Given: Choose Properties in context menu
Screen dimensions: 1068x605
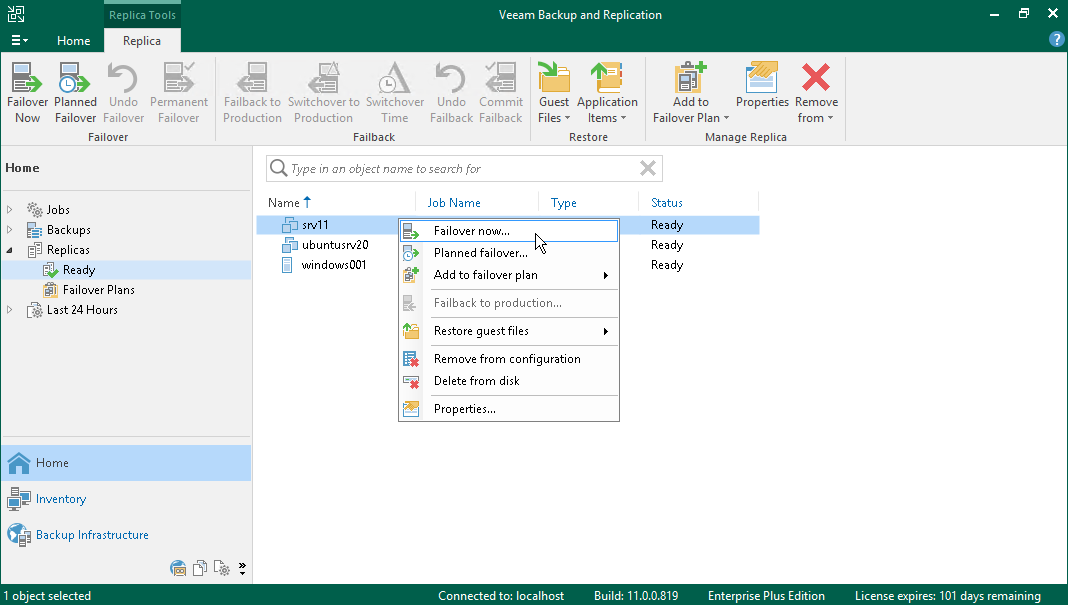Looking at the screenshot, I should click(509, 409).
